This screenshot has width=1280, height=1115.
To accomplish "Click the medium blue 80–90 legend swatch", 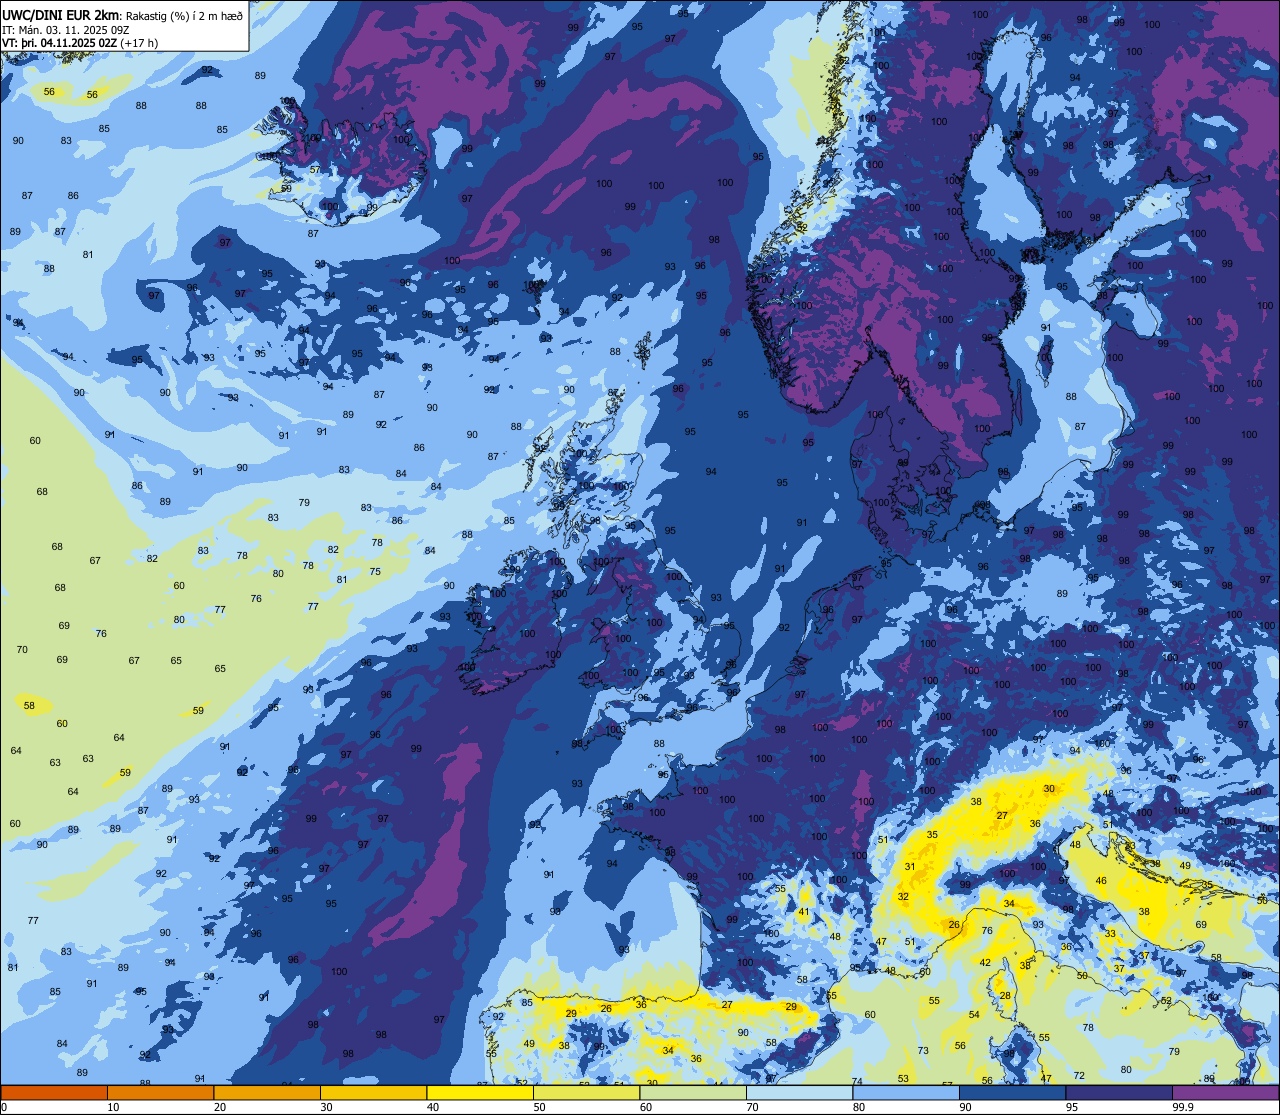I will click(906, 1092).
